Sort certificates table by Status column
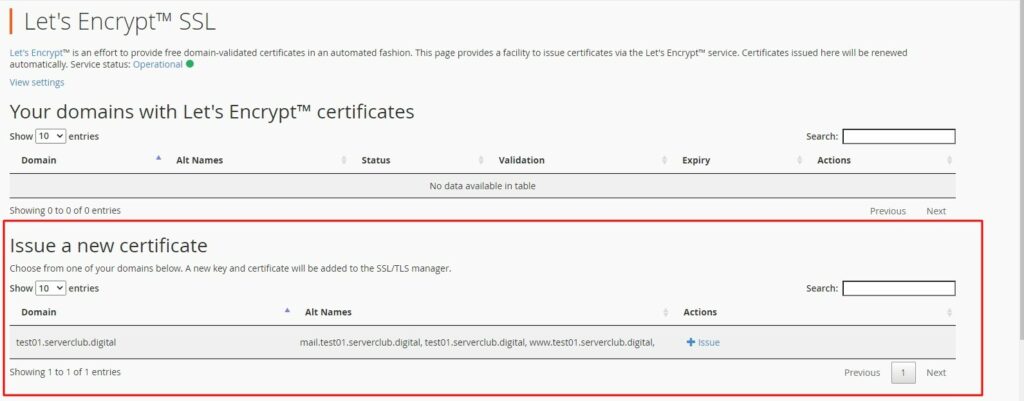1024x401 pixels. coord(418,160)
